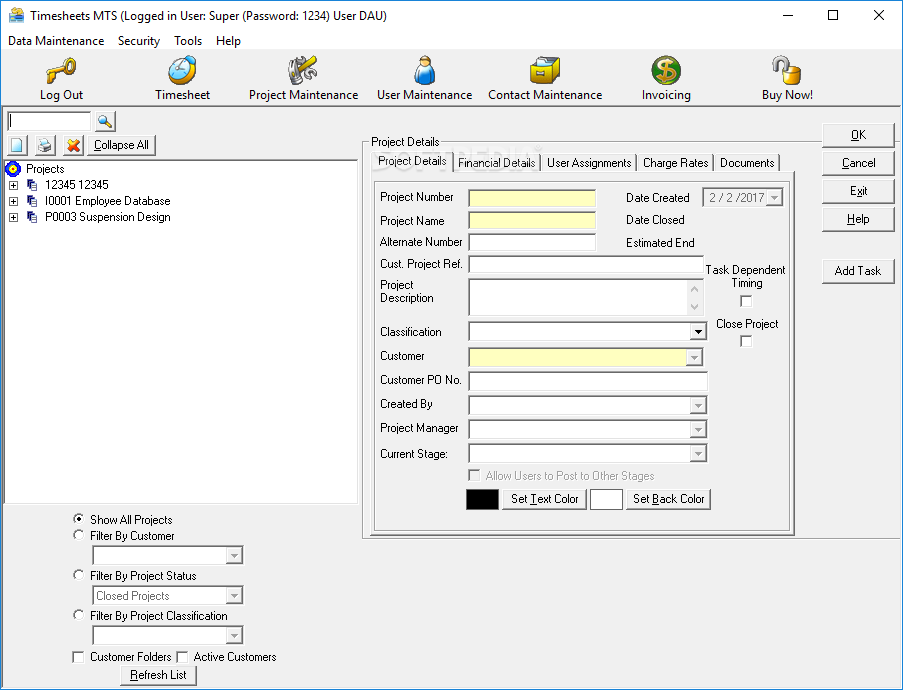Click the Refresh List button

pyautogui.click(x=158, y=675)
